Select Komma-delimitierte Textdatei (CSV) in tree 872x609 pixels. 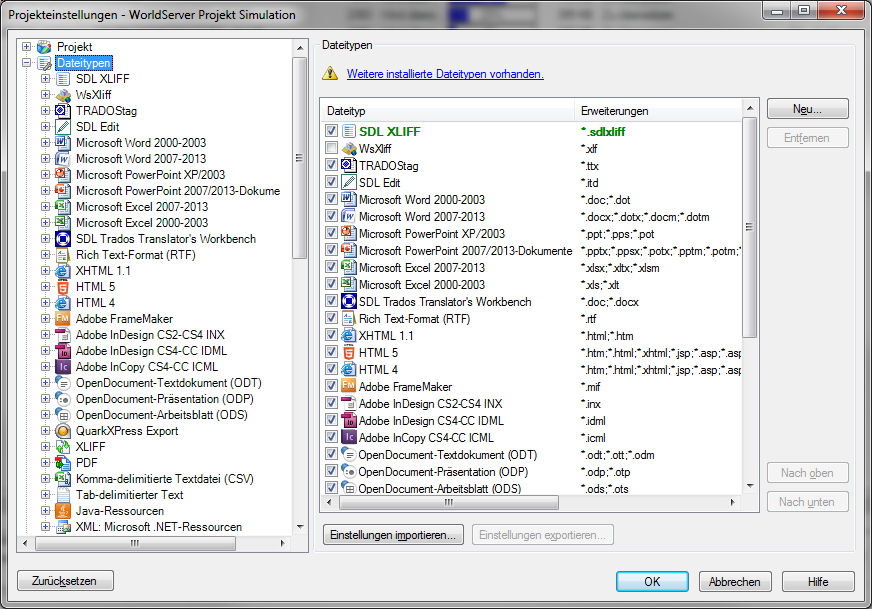[x=165, y=479]
